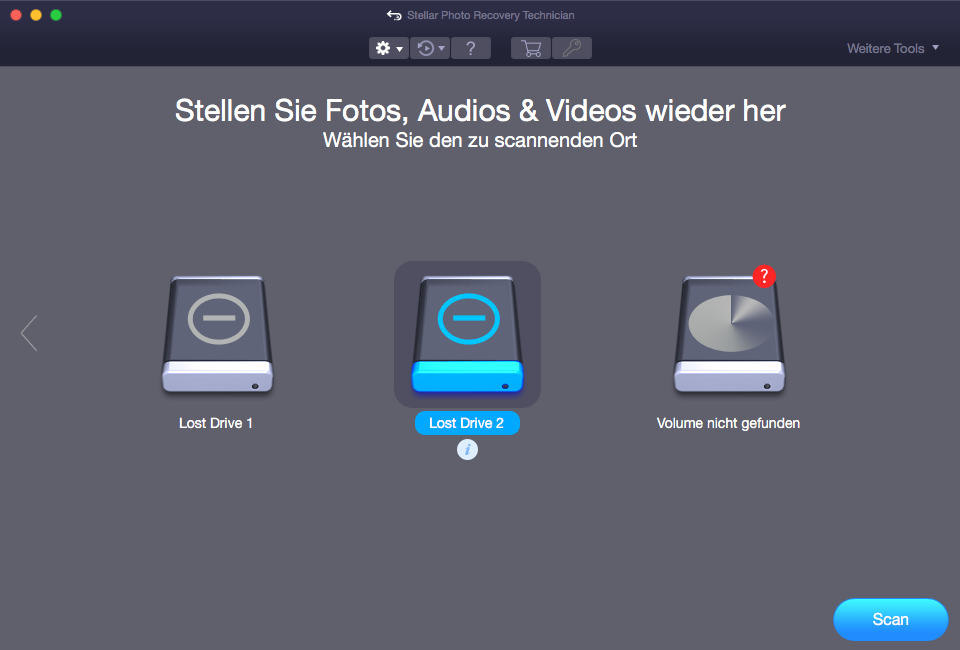Image resolution: width=960 pixels, height=650 pixels.
Task: Expand the Weitere Tools dropdown
Action: click(x=893, y=48)
